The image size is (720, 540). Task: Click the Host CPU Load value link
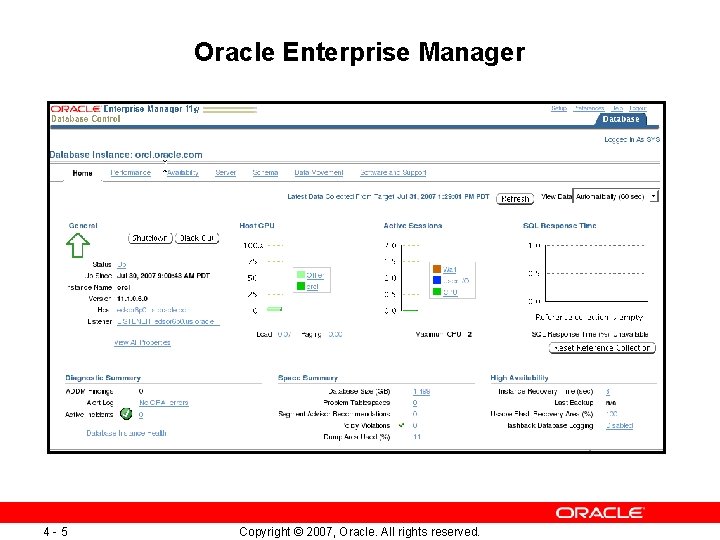coord(284,334)
